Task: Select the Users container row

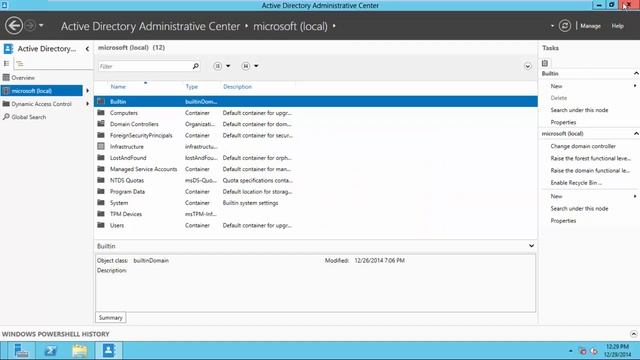Action: 316,225
